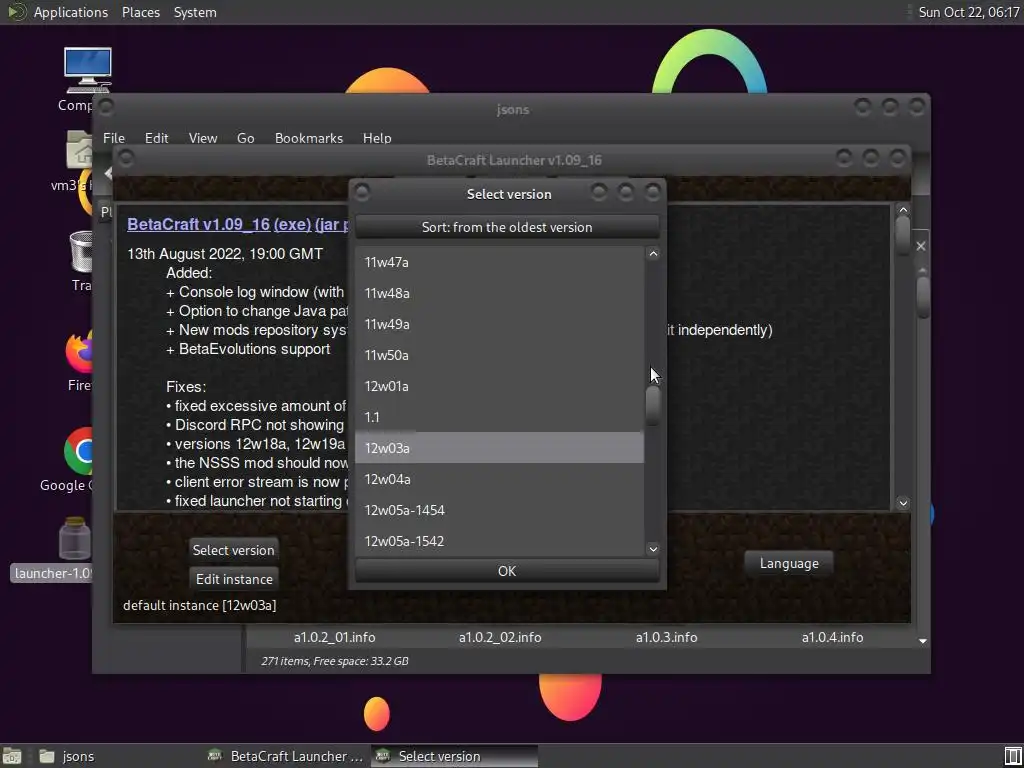Select version 11w48a in the list

click(499, 293)
